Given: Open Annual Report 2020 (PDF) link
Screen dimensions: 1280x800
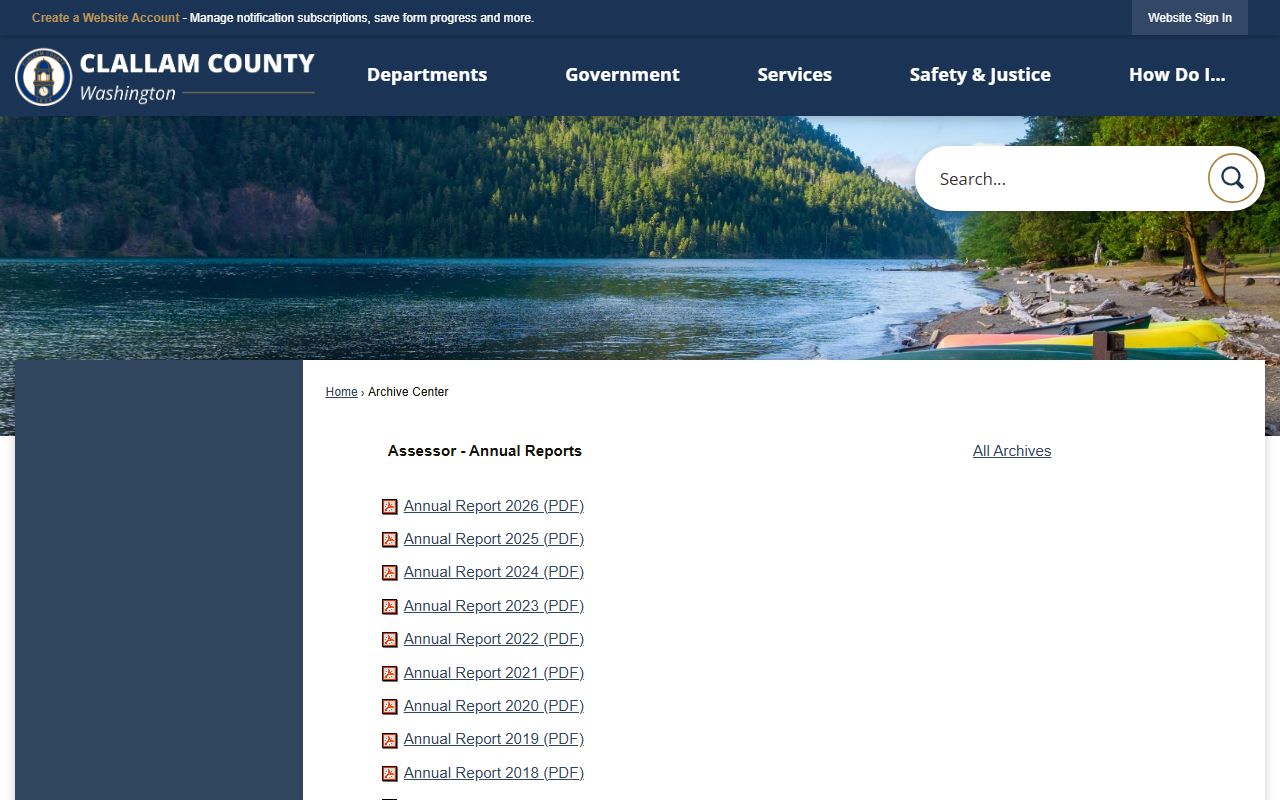Looking at the screenshot, I should point(494,706).
